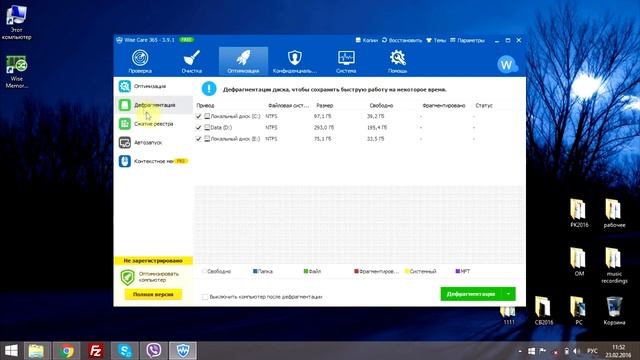
Task: Click Восстановить in title bar
Action: 402,40
